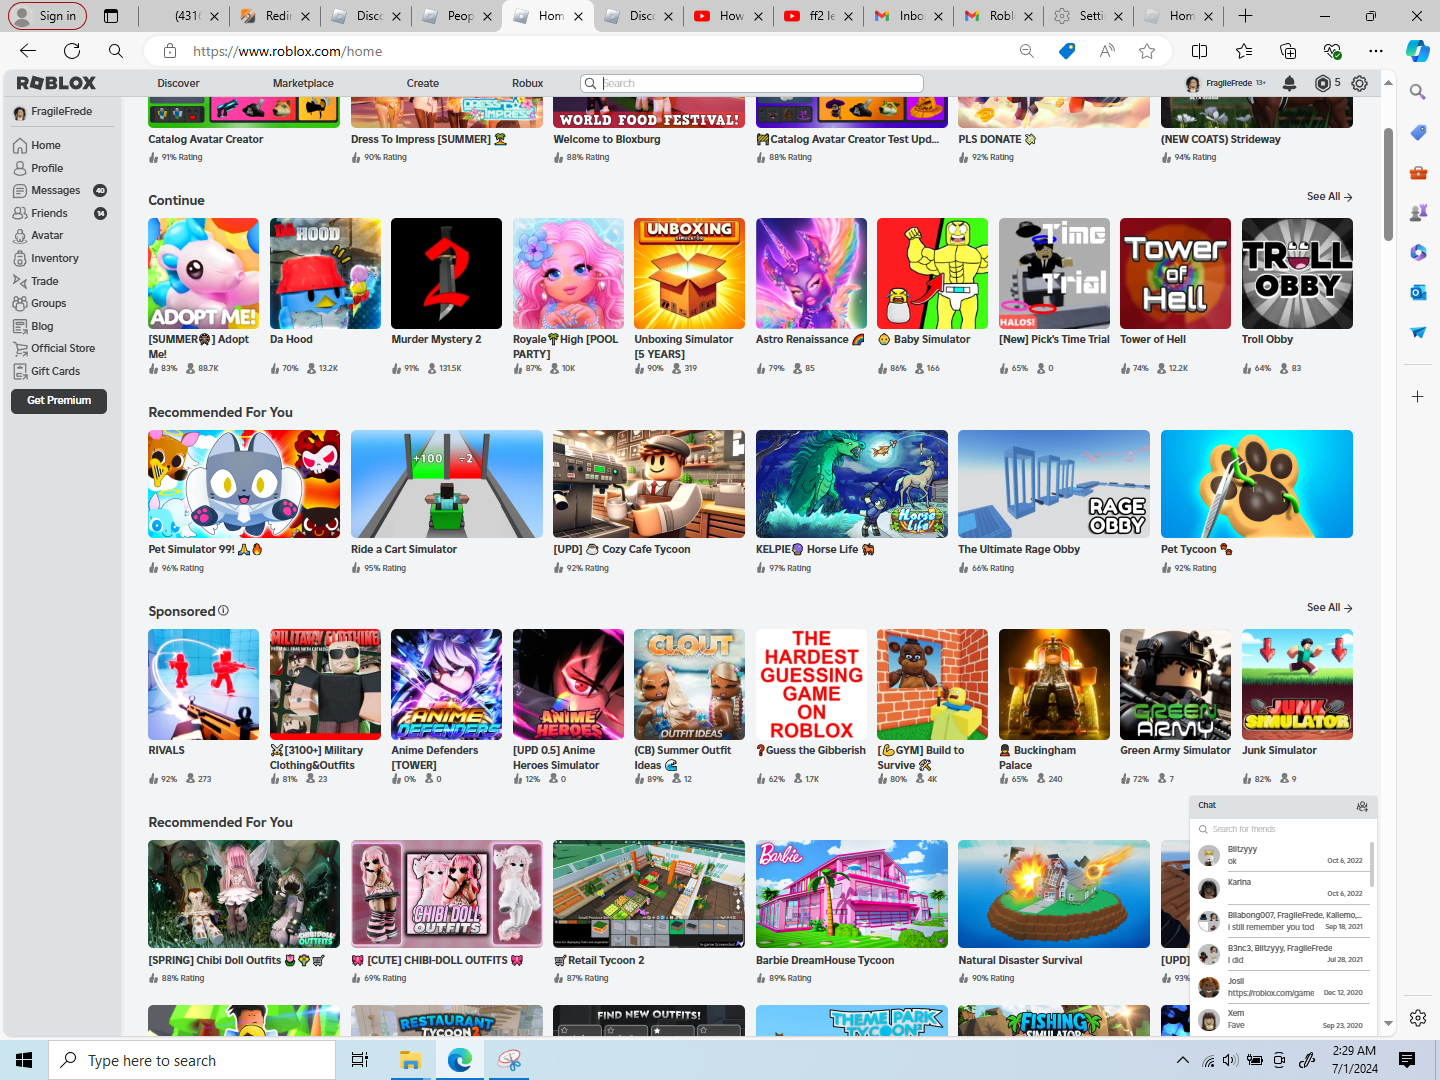
Task: Click the Official Store cart icon
Action: tap(20, 348)
